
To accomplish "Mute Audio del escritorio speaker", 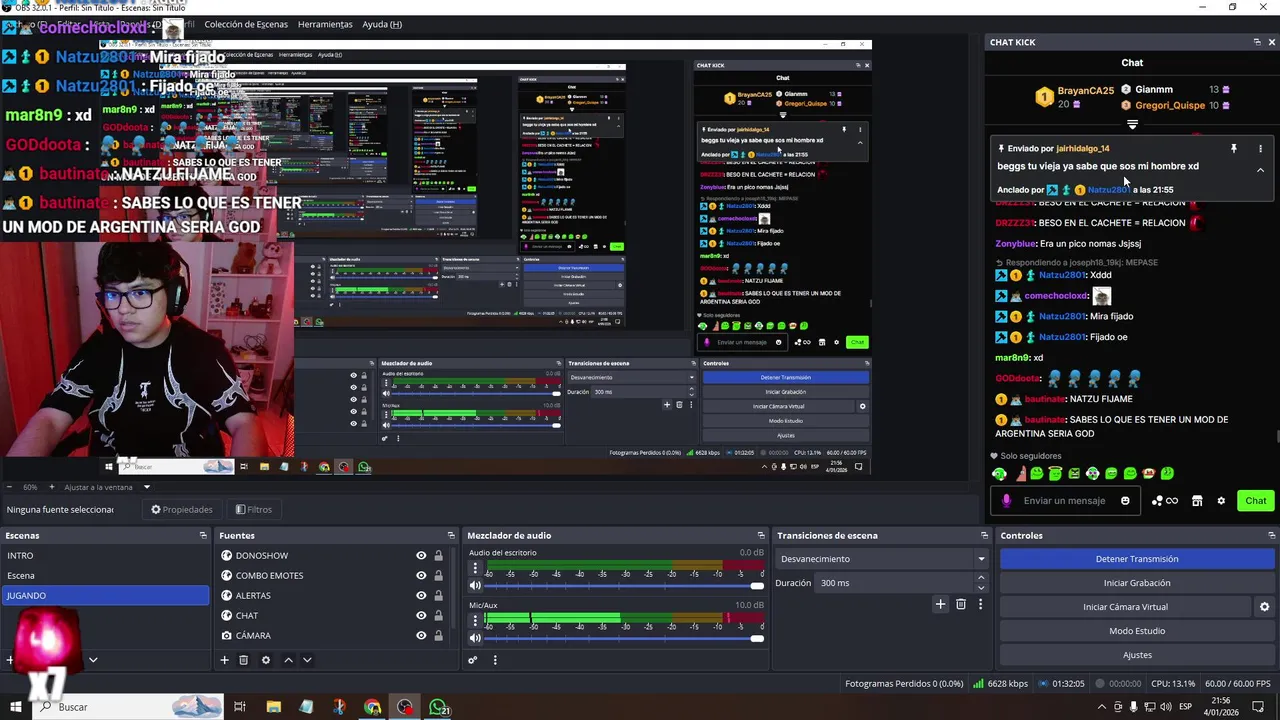I will pos(475,585).
